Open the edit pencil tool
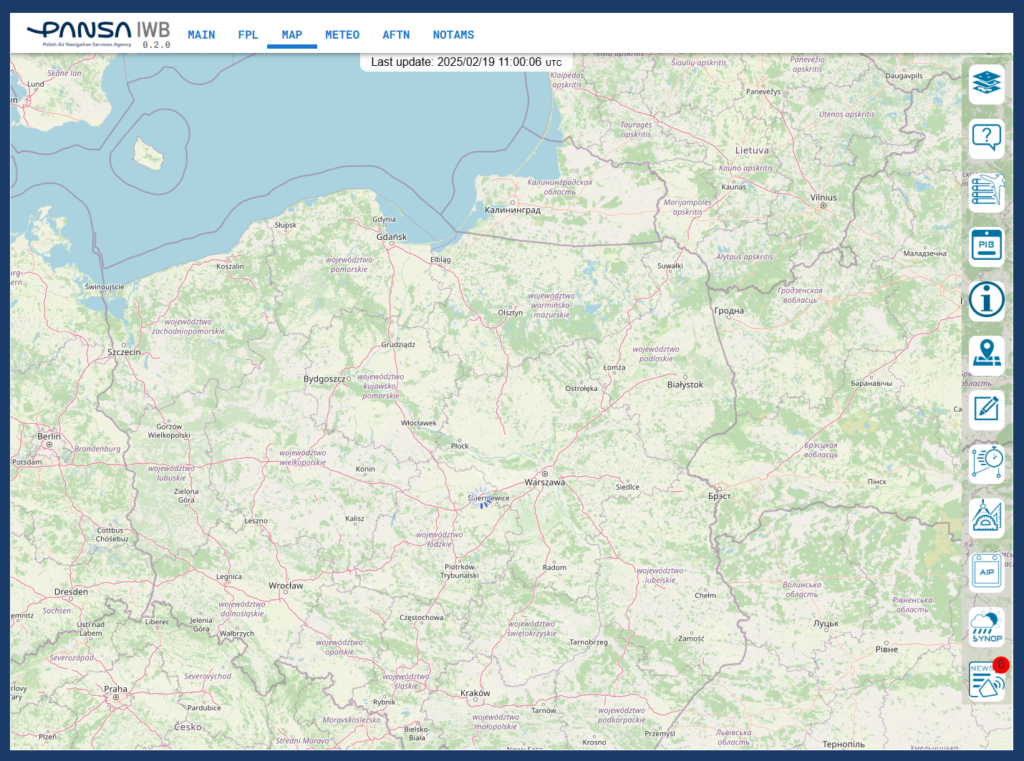This screenshot has width=1024, height=761. (986, 409)
